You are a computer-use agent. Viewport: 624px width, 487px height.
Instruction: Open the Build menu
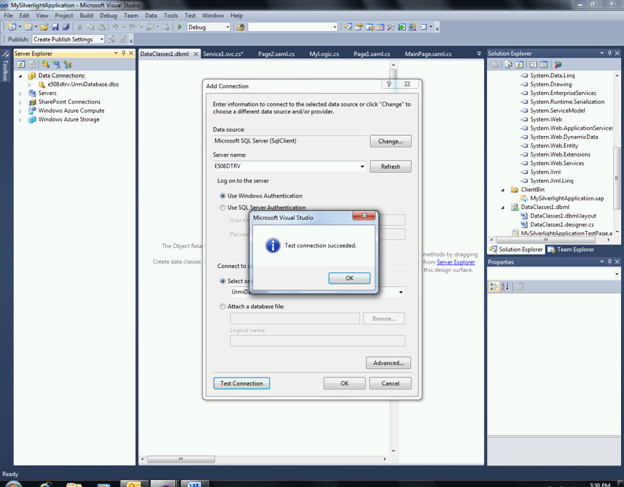(x=86, y=16)
